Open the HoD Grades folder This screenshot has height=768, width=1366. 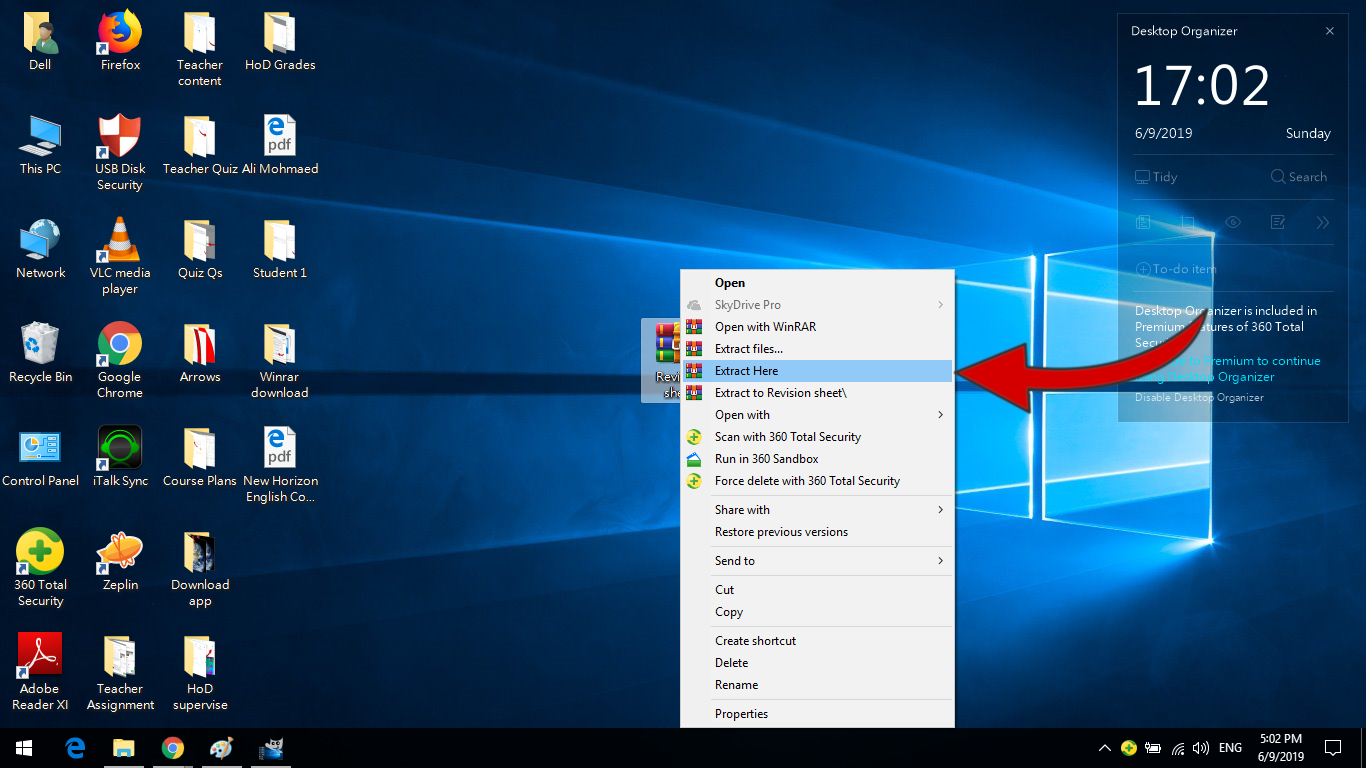tap(280, 42)
